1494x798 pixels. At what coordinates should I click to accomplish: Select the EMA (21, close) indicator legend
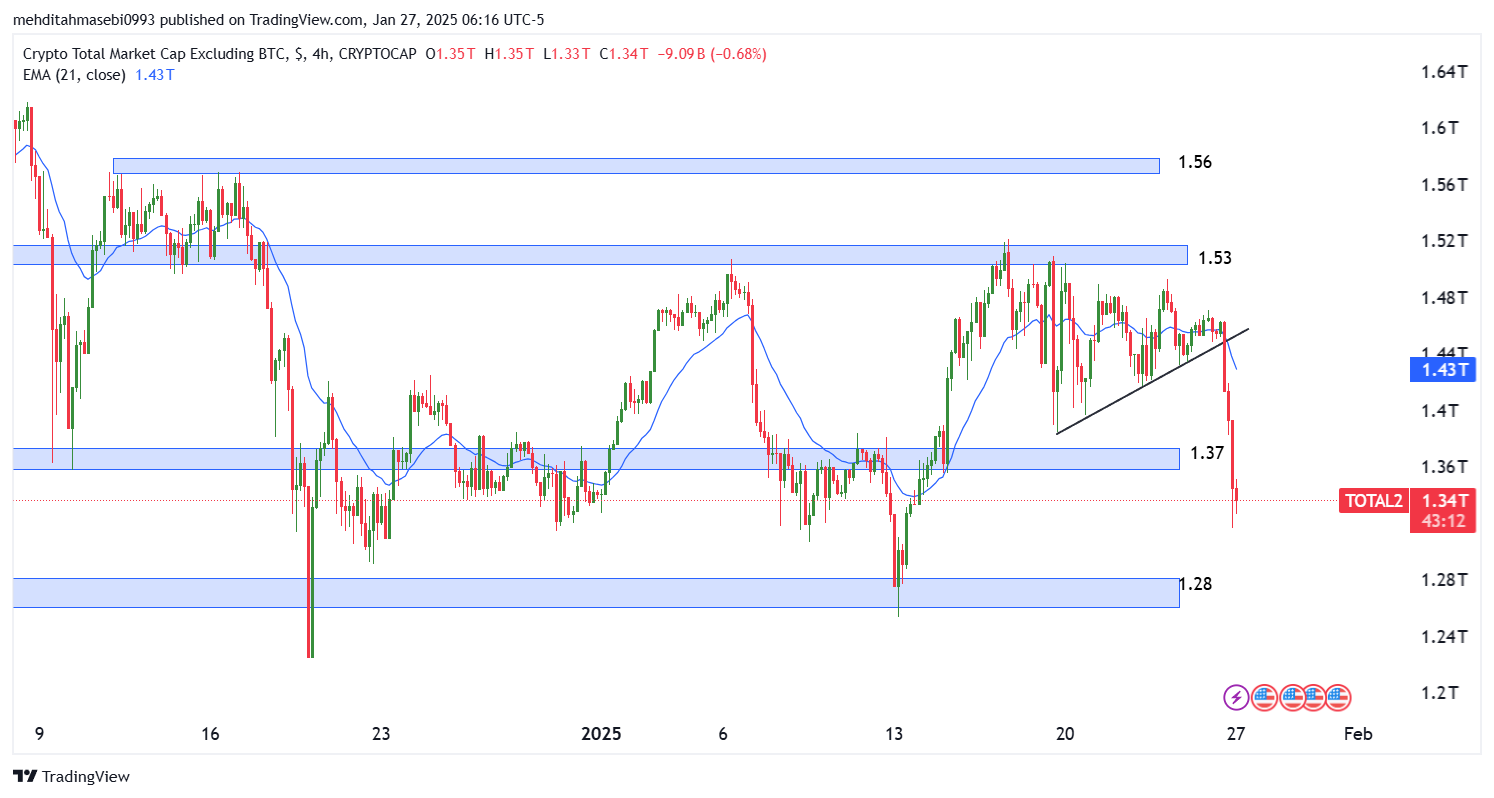point(73,74)
